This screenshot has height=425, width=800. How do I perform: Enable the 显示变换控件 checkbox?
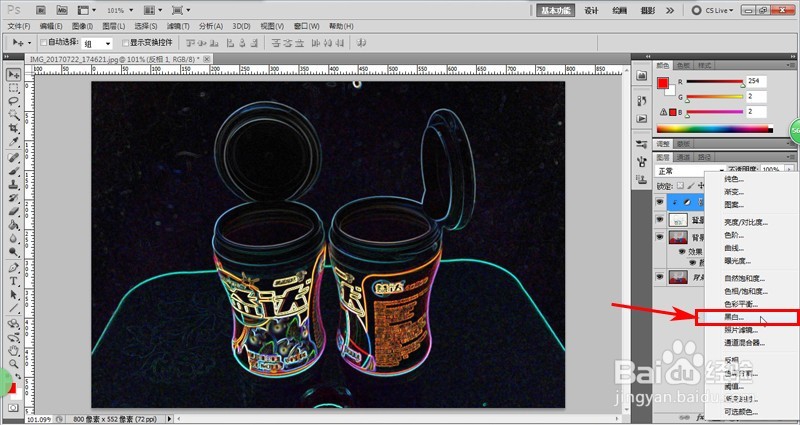click(126, 42)
